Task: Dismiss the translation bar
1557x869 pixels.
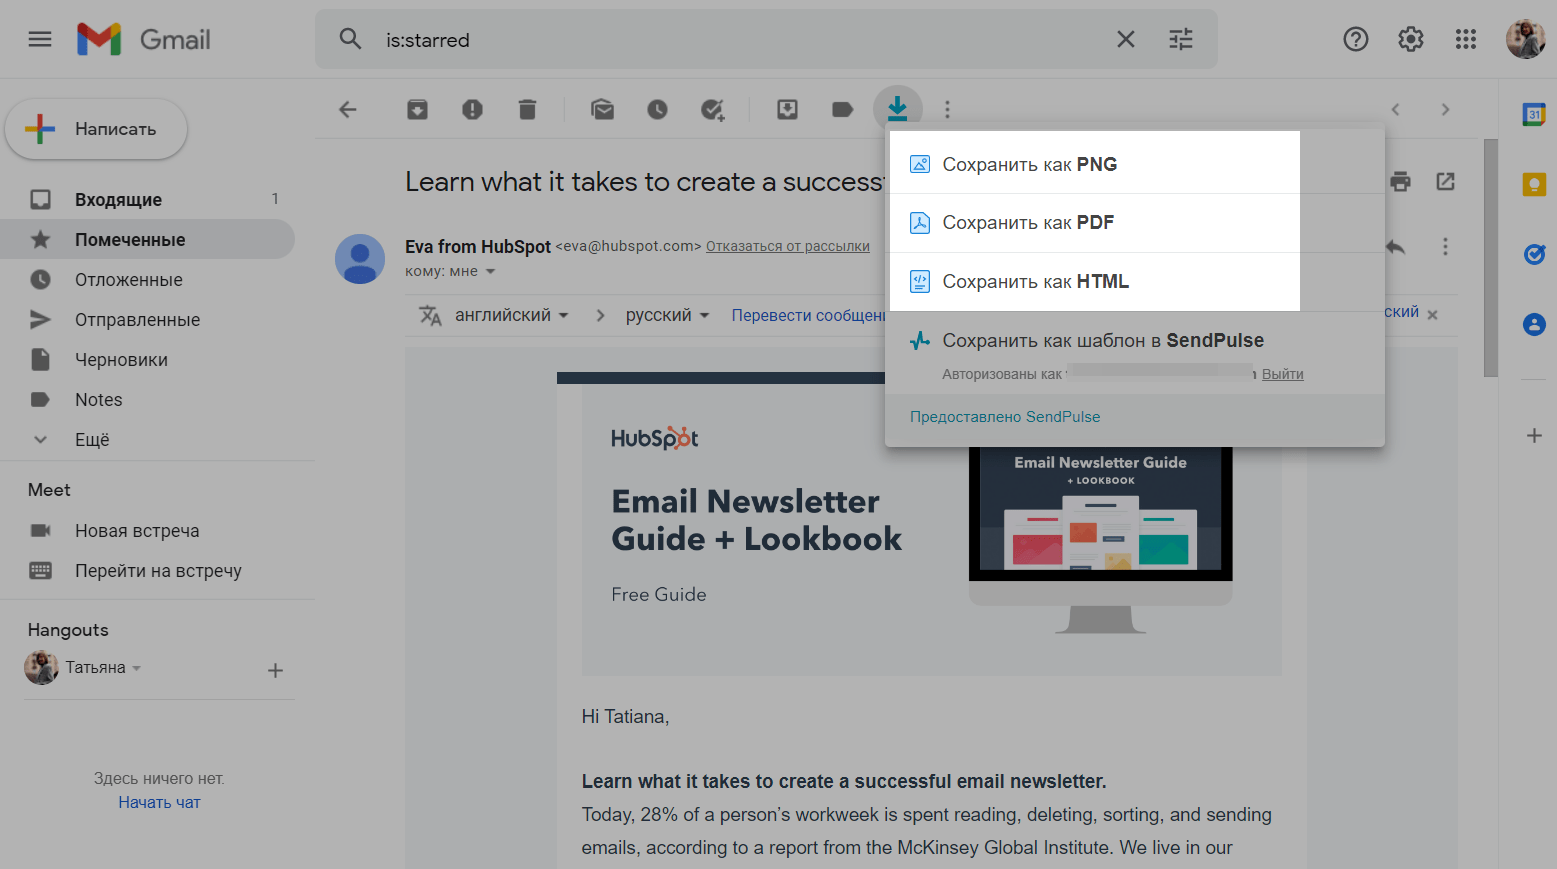Action: coord(1433,314)
